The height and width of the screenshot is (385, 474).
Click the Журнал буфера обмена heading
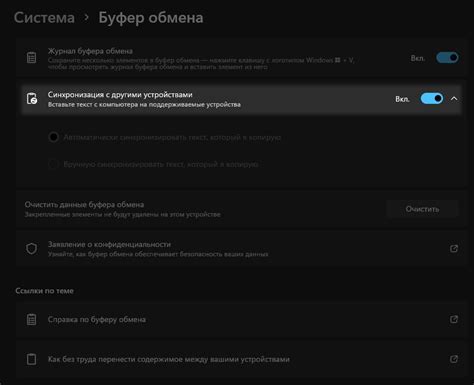(x=90, y=51)
